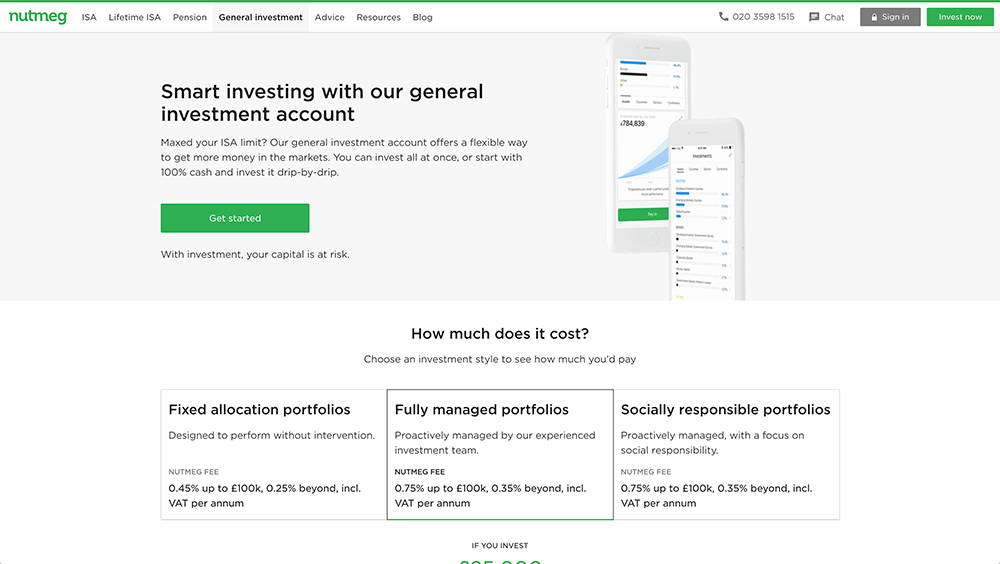The width and height of the screenshot is (1000, 564).
Task: Click the Sign in button
Action: (x=890, y=17)
